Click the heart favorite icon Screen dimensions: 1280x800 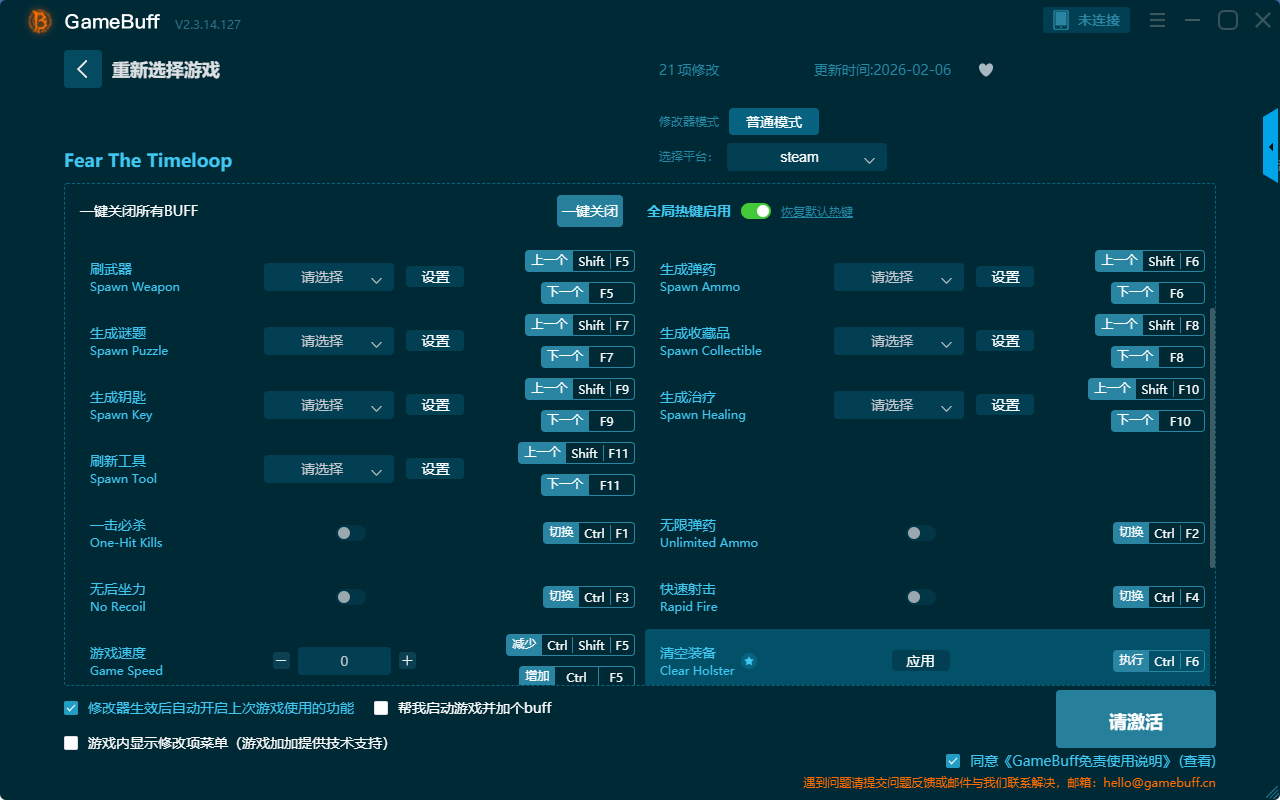[985, 70]
